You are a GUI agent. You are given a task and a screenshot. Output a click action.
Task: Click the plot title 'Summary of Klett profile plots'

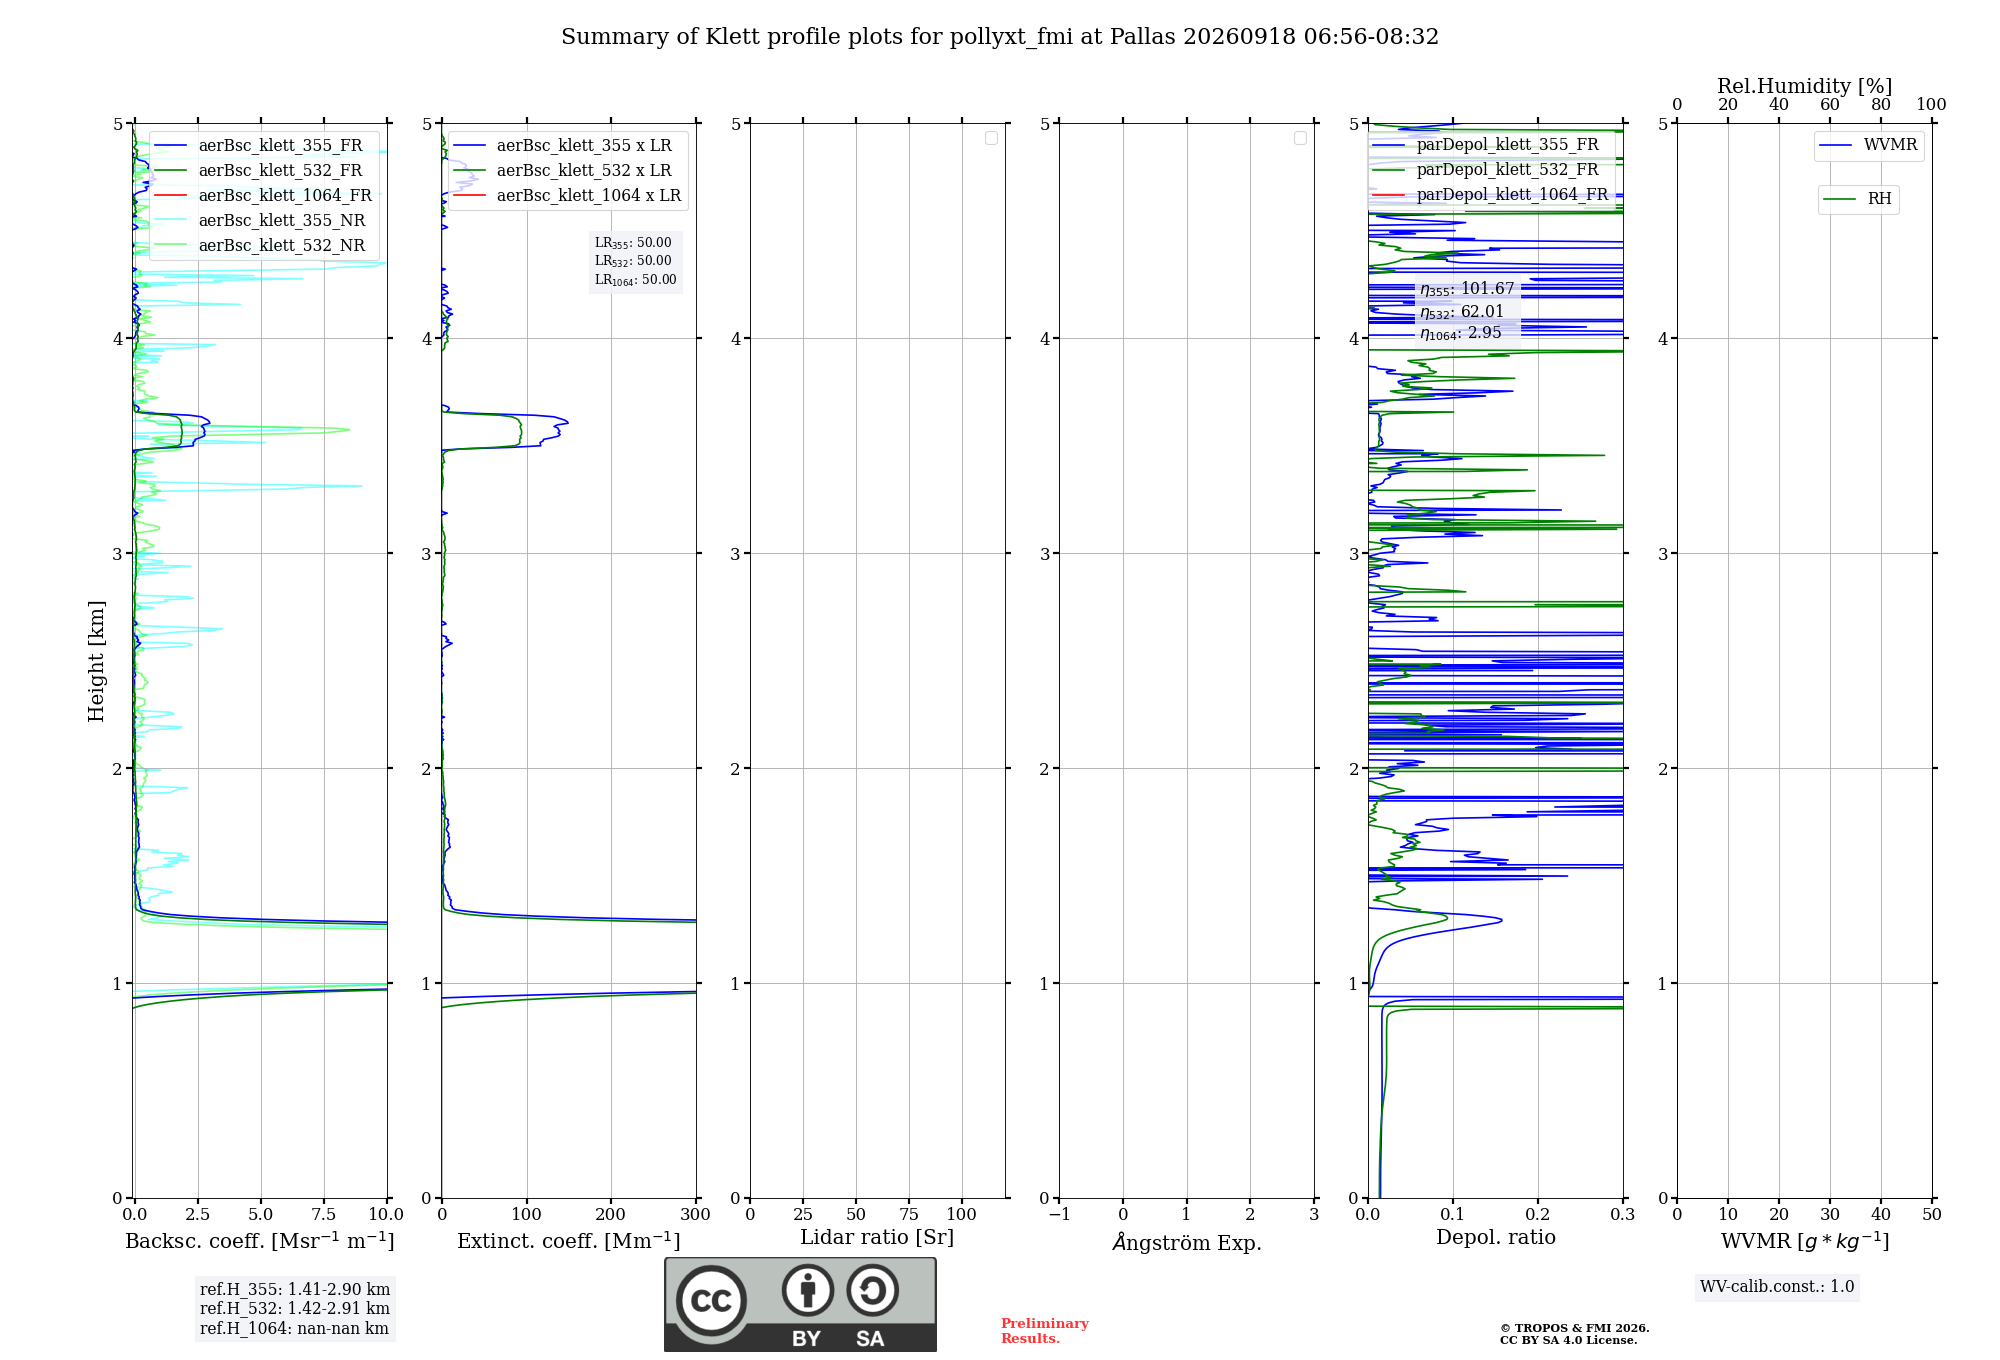1000,37
